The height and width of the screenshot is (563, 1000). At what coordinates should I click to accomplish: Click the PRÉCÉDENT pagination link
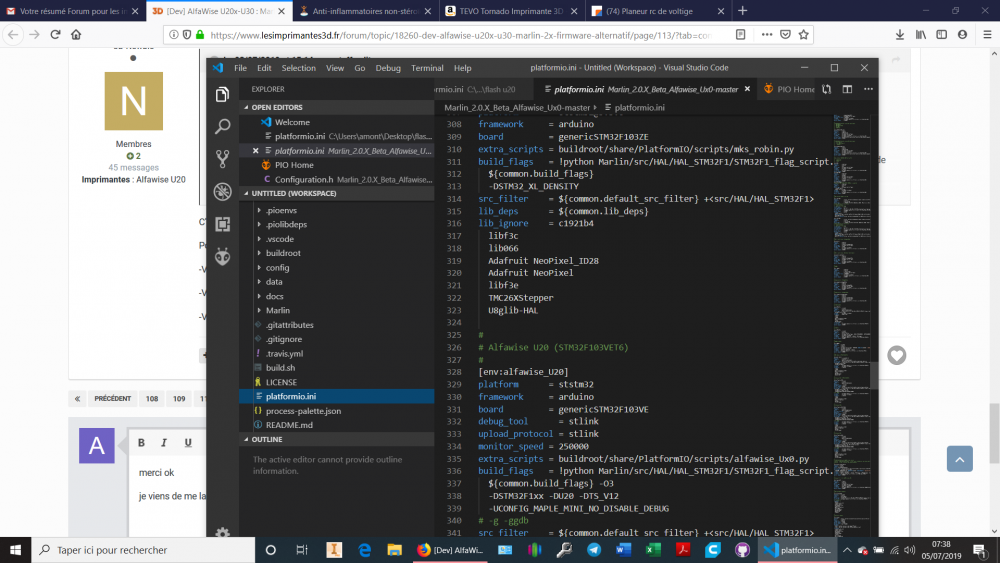(112, 398)
